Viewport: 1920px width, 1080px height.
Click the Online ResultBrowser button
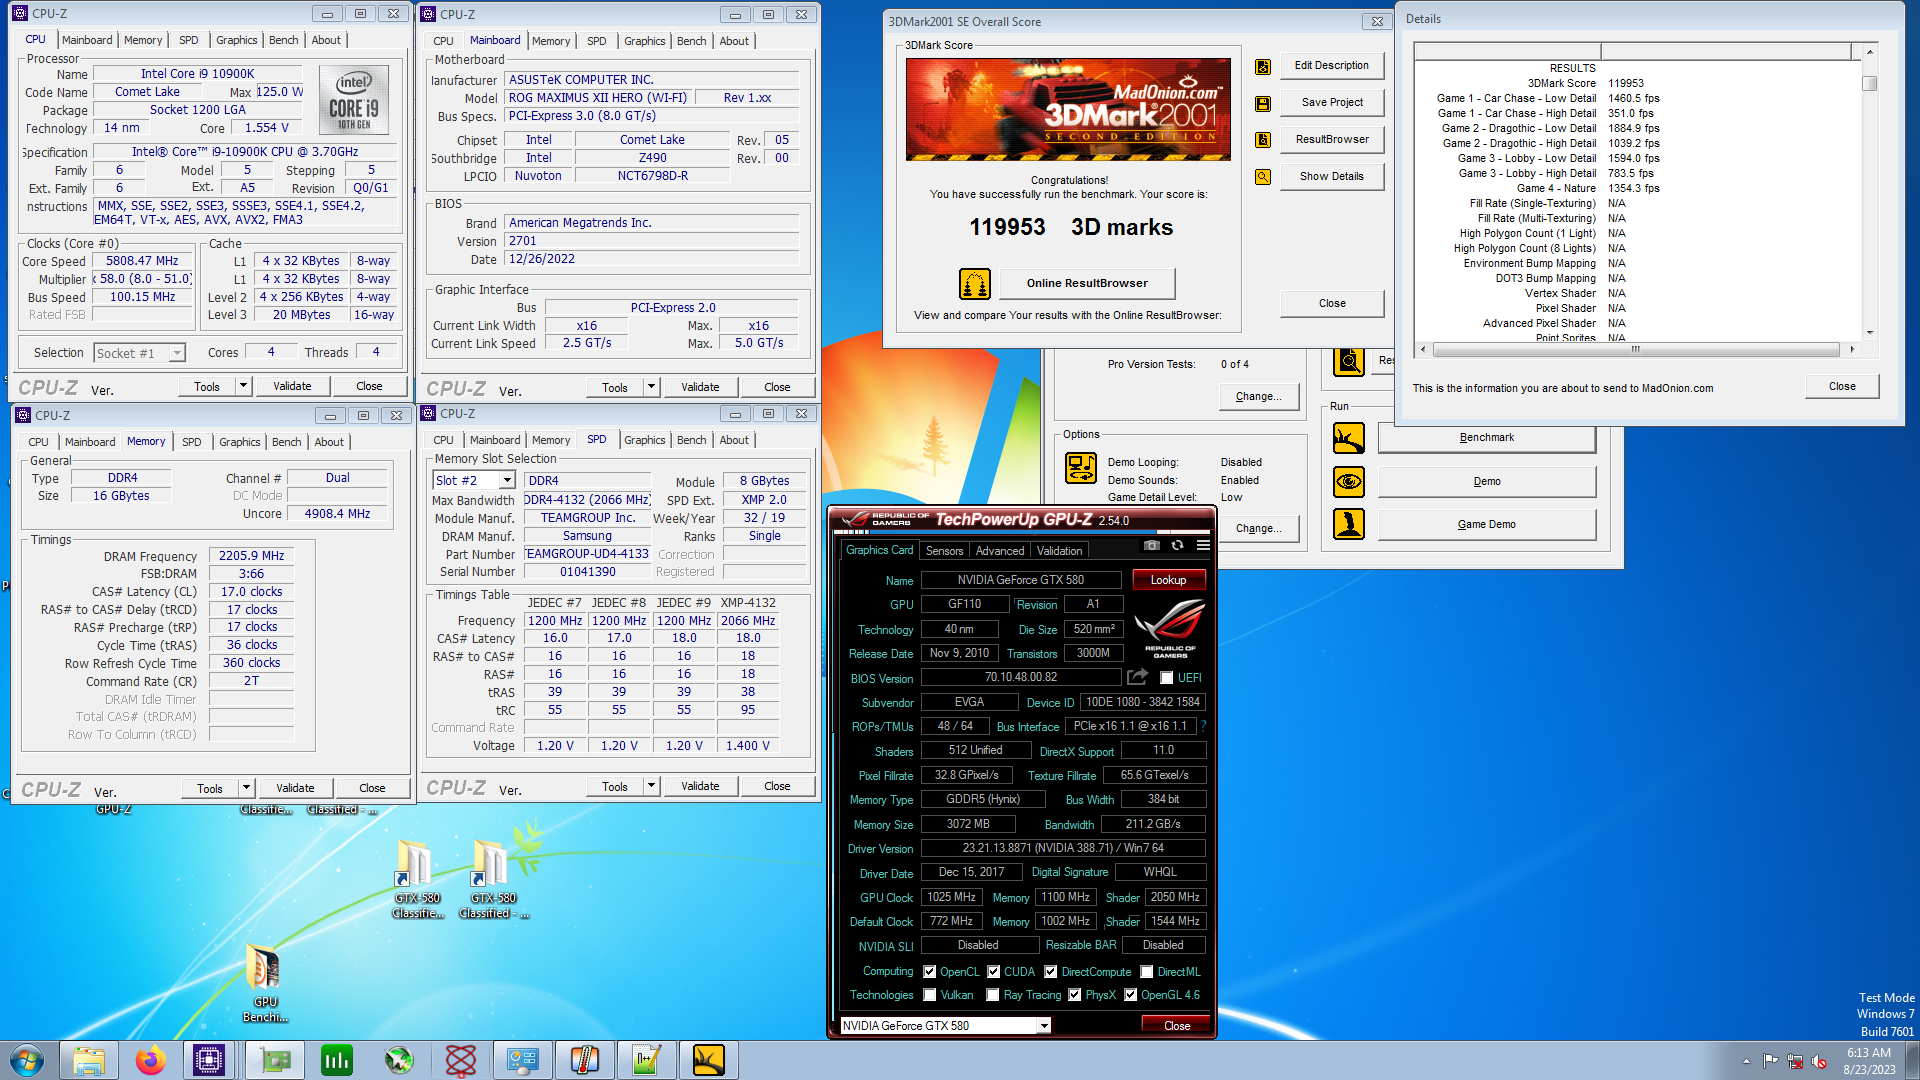point(1087,284)
